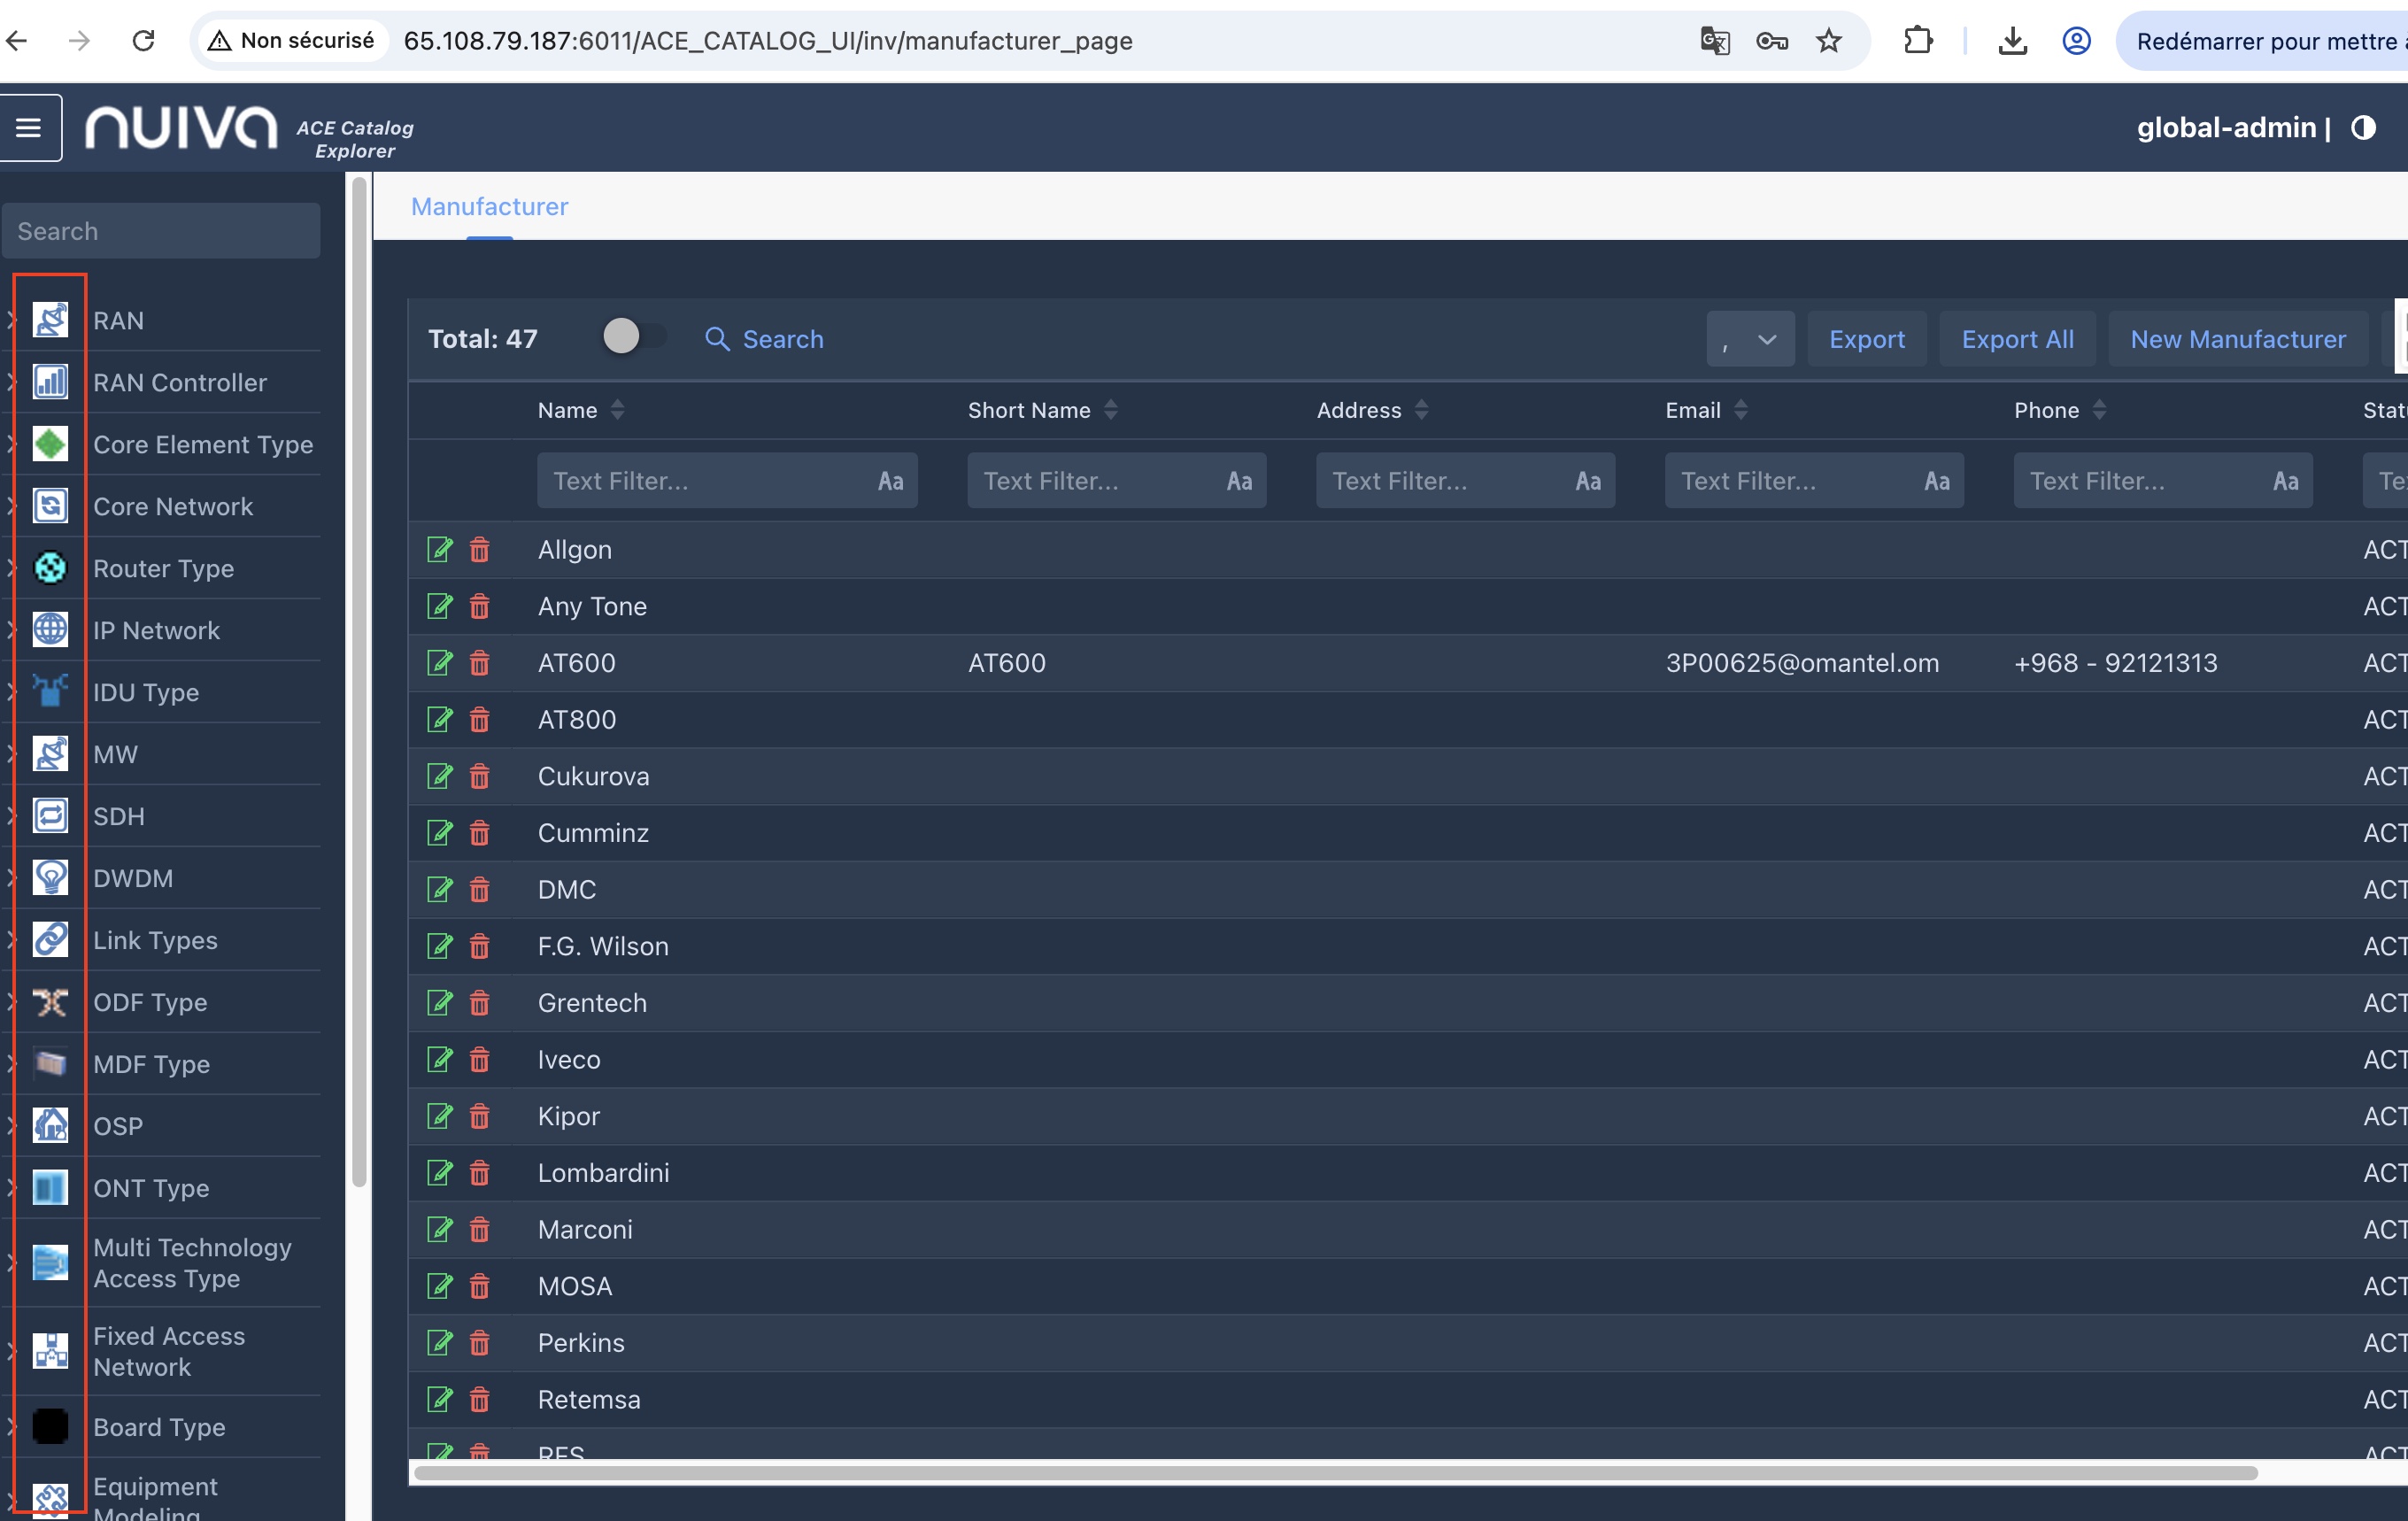Open the separator dropdown beside Export
The height and width of the screenshot is (1521, 2408).
coord(1750,339)
